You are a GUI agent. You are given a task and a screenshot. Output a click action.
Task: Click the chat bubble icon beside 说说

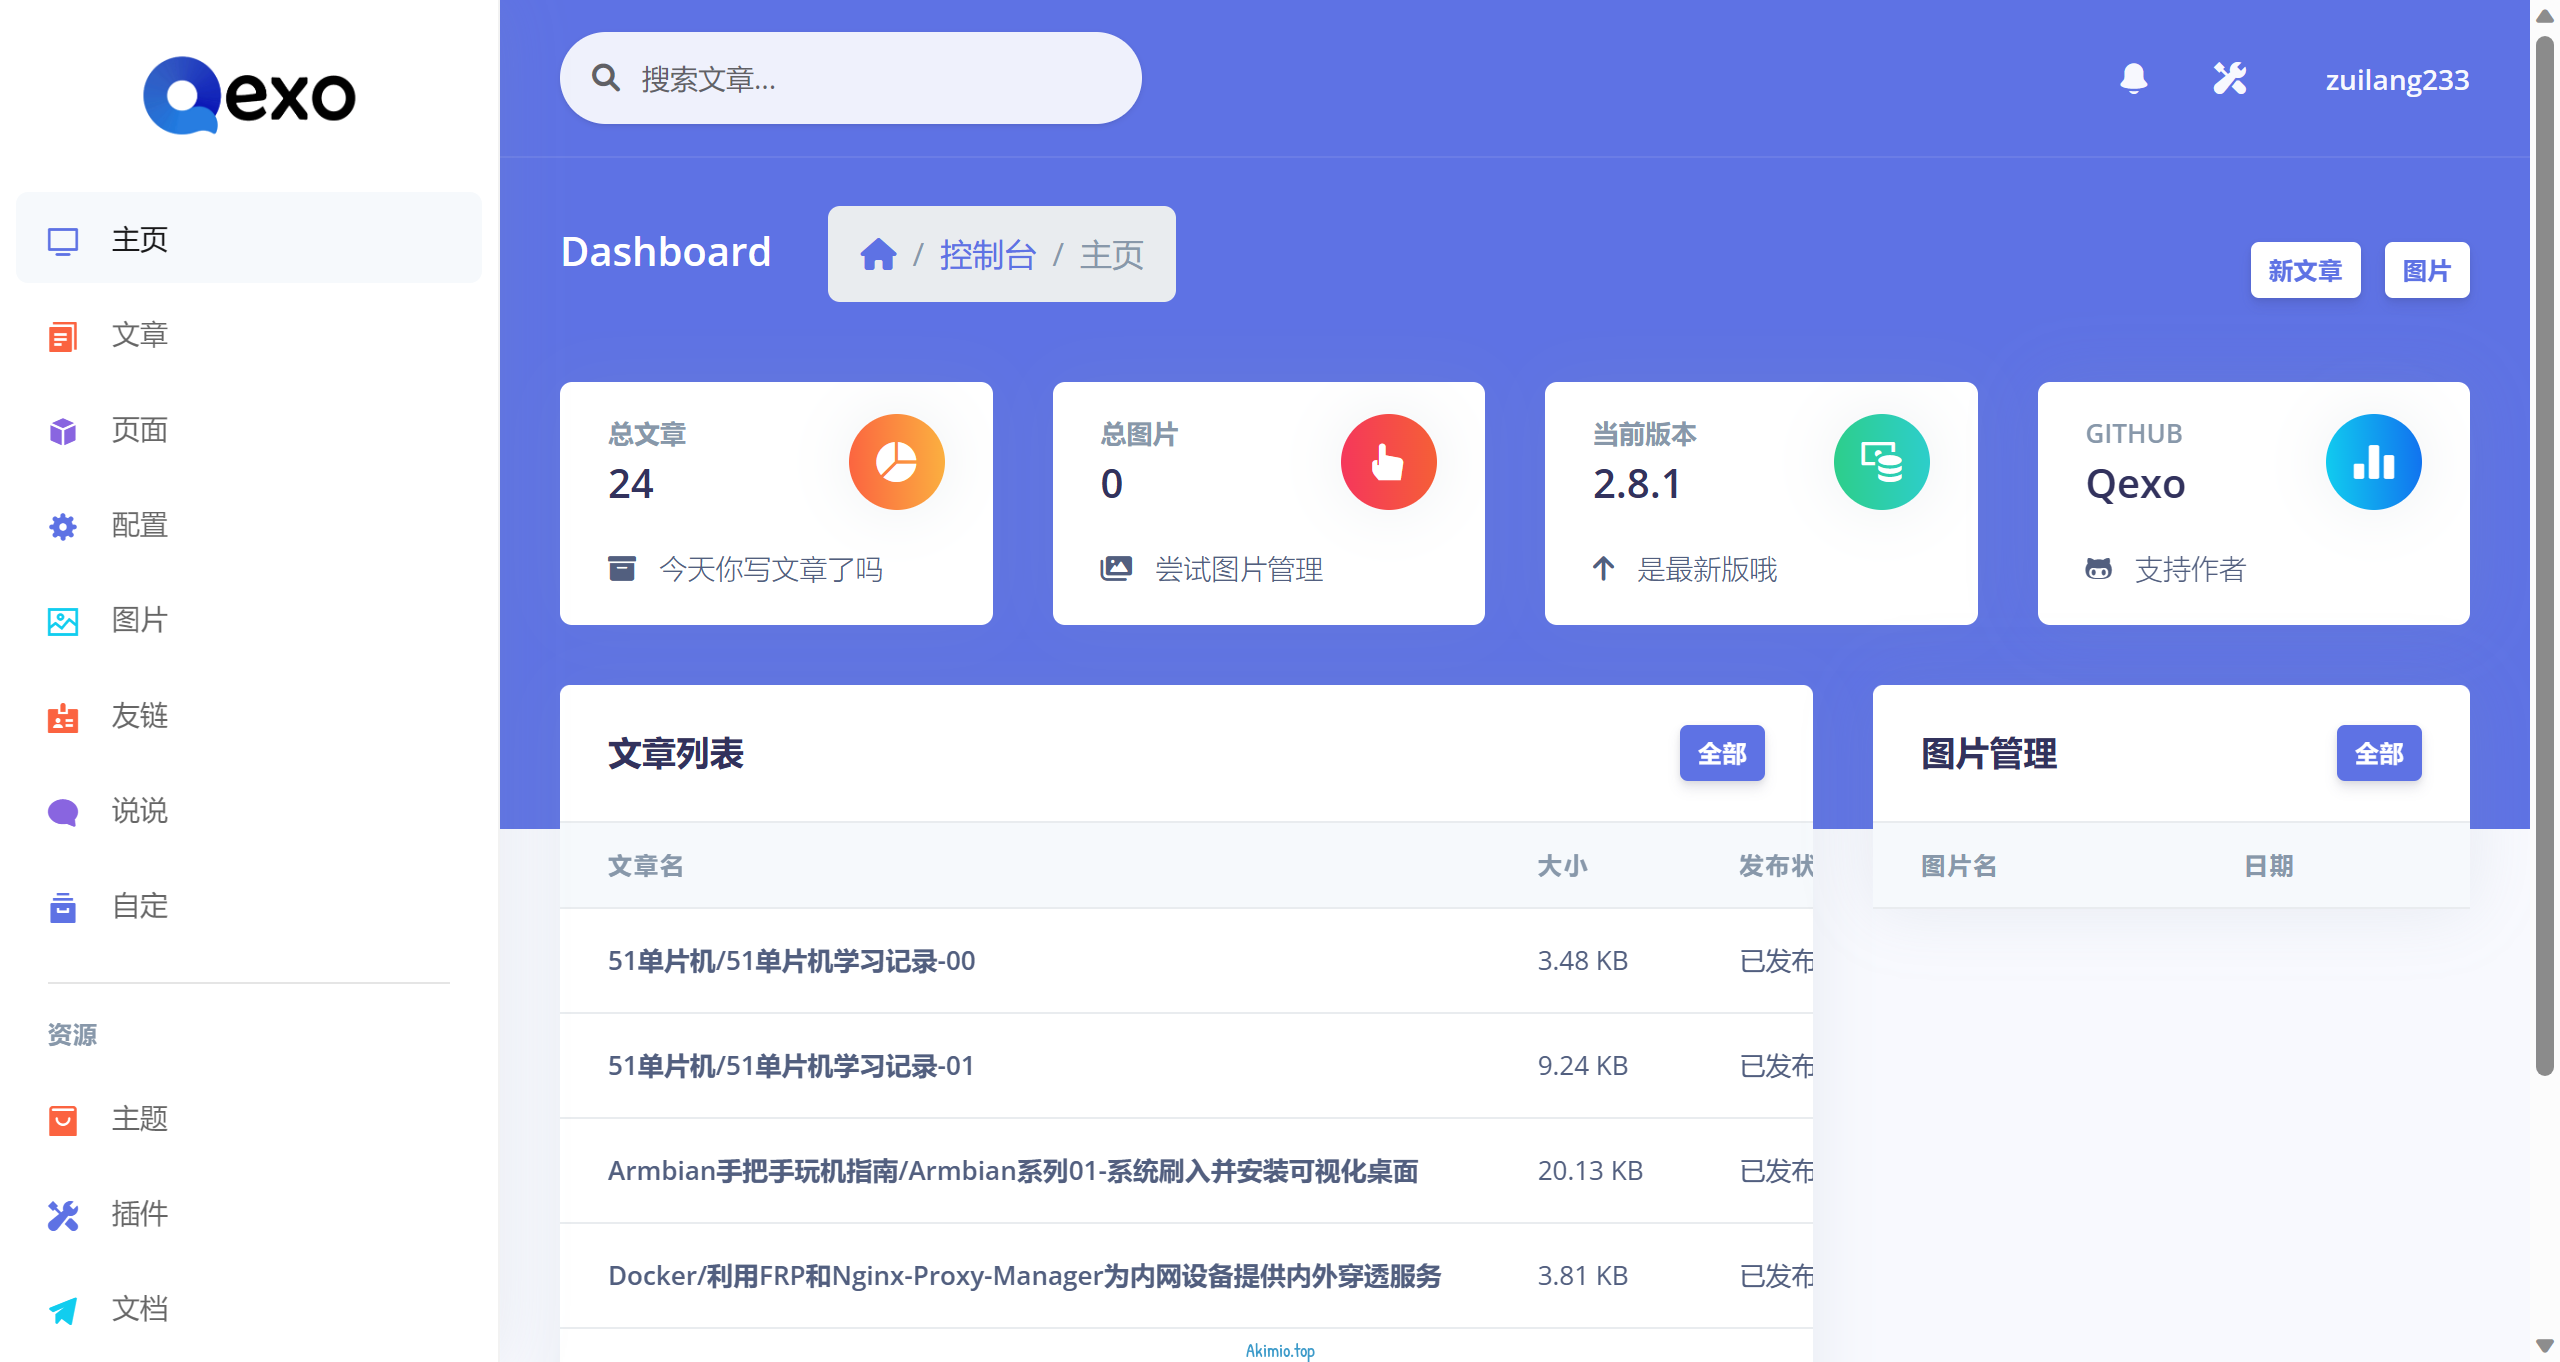(x=63, y=812)
